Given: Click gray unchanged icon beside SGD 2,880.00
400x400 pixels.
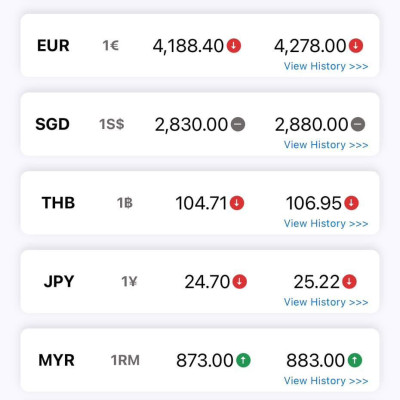Looking at the screenshot, I should point(358,124).
